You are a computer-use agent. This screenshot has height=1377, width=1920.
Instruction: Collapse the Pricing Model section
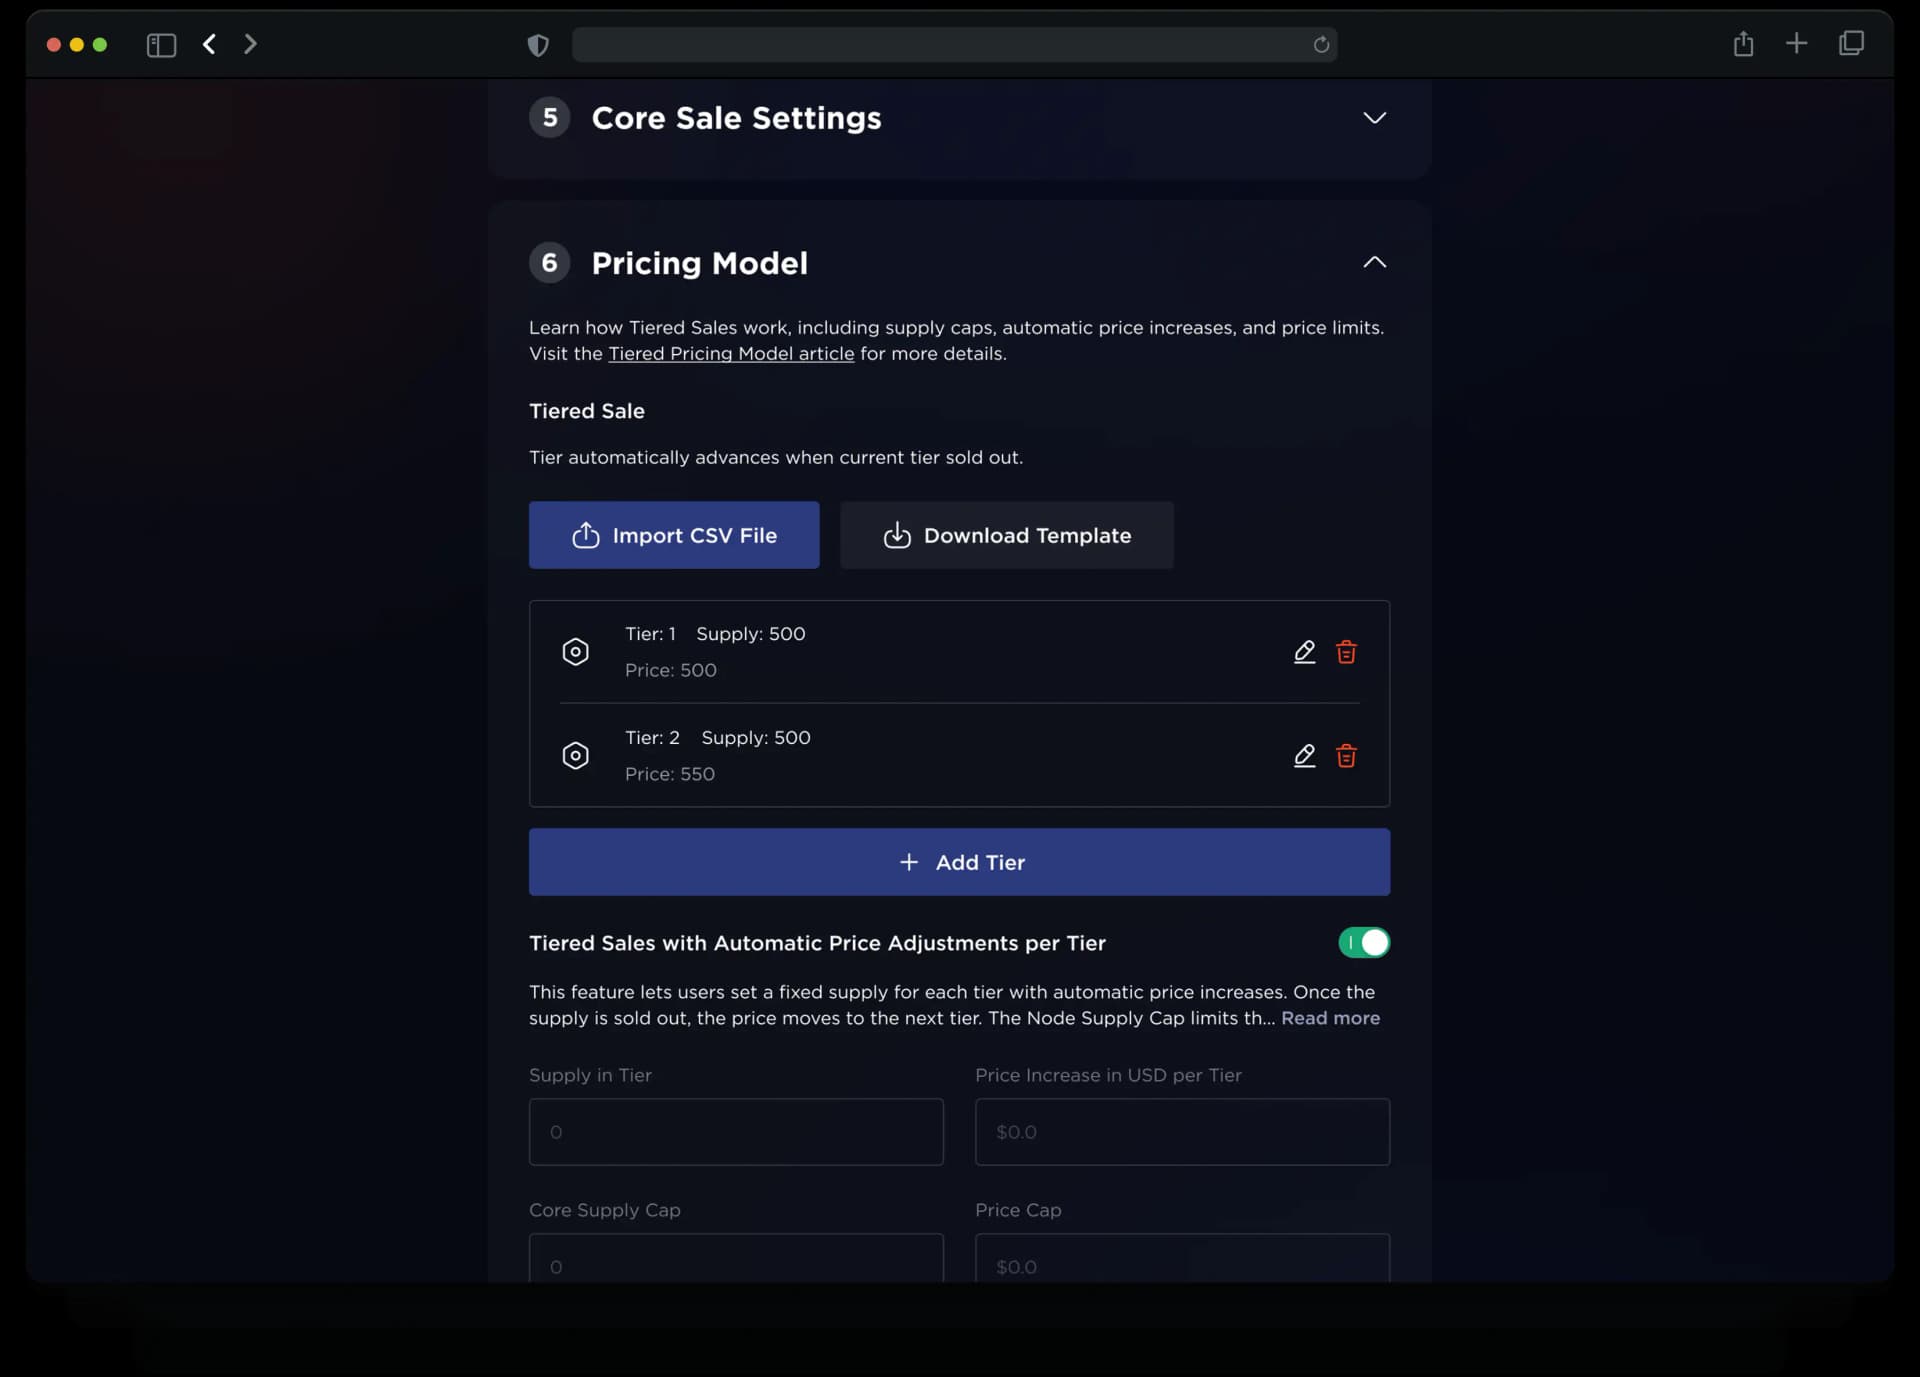tap(1373, 262)
